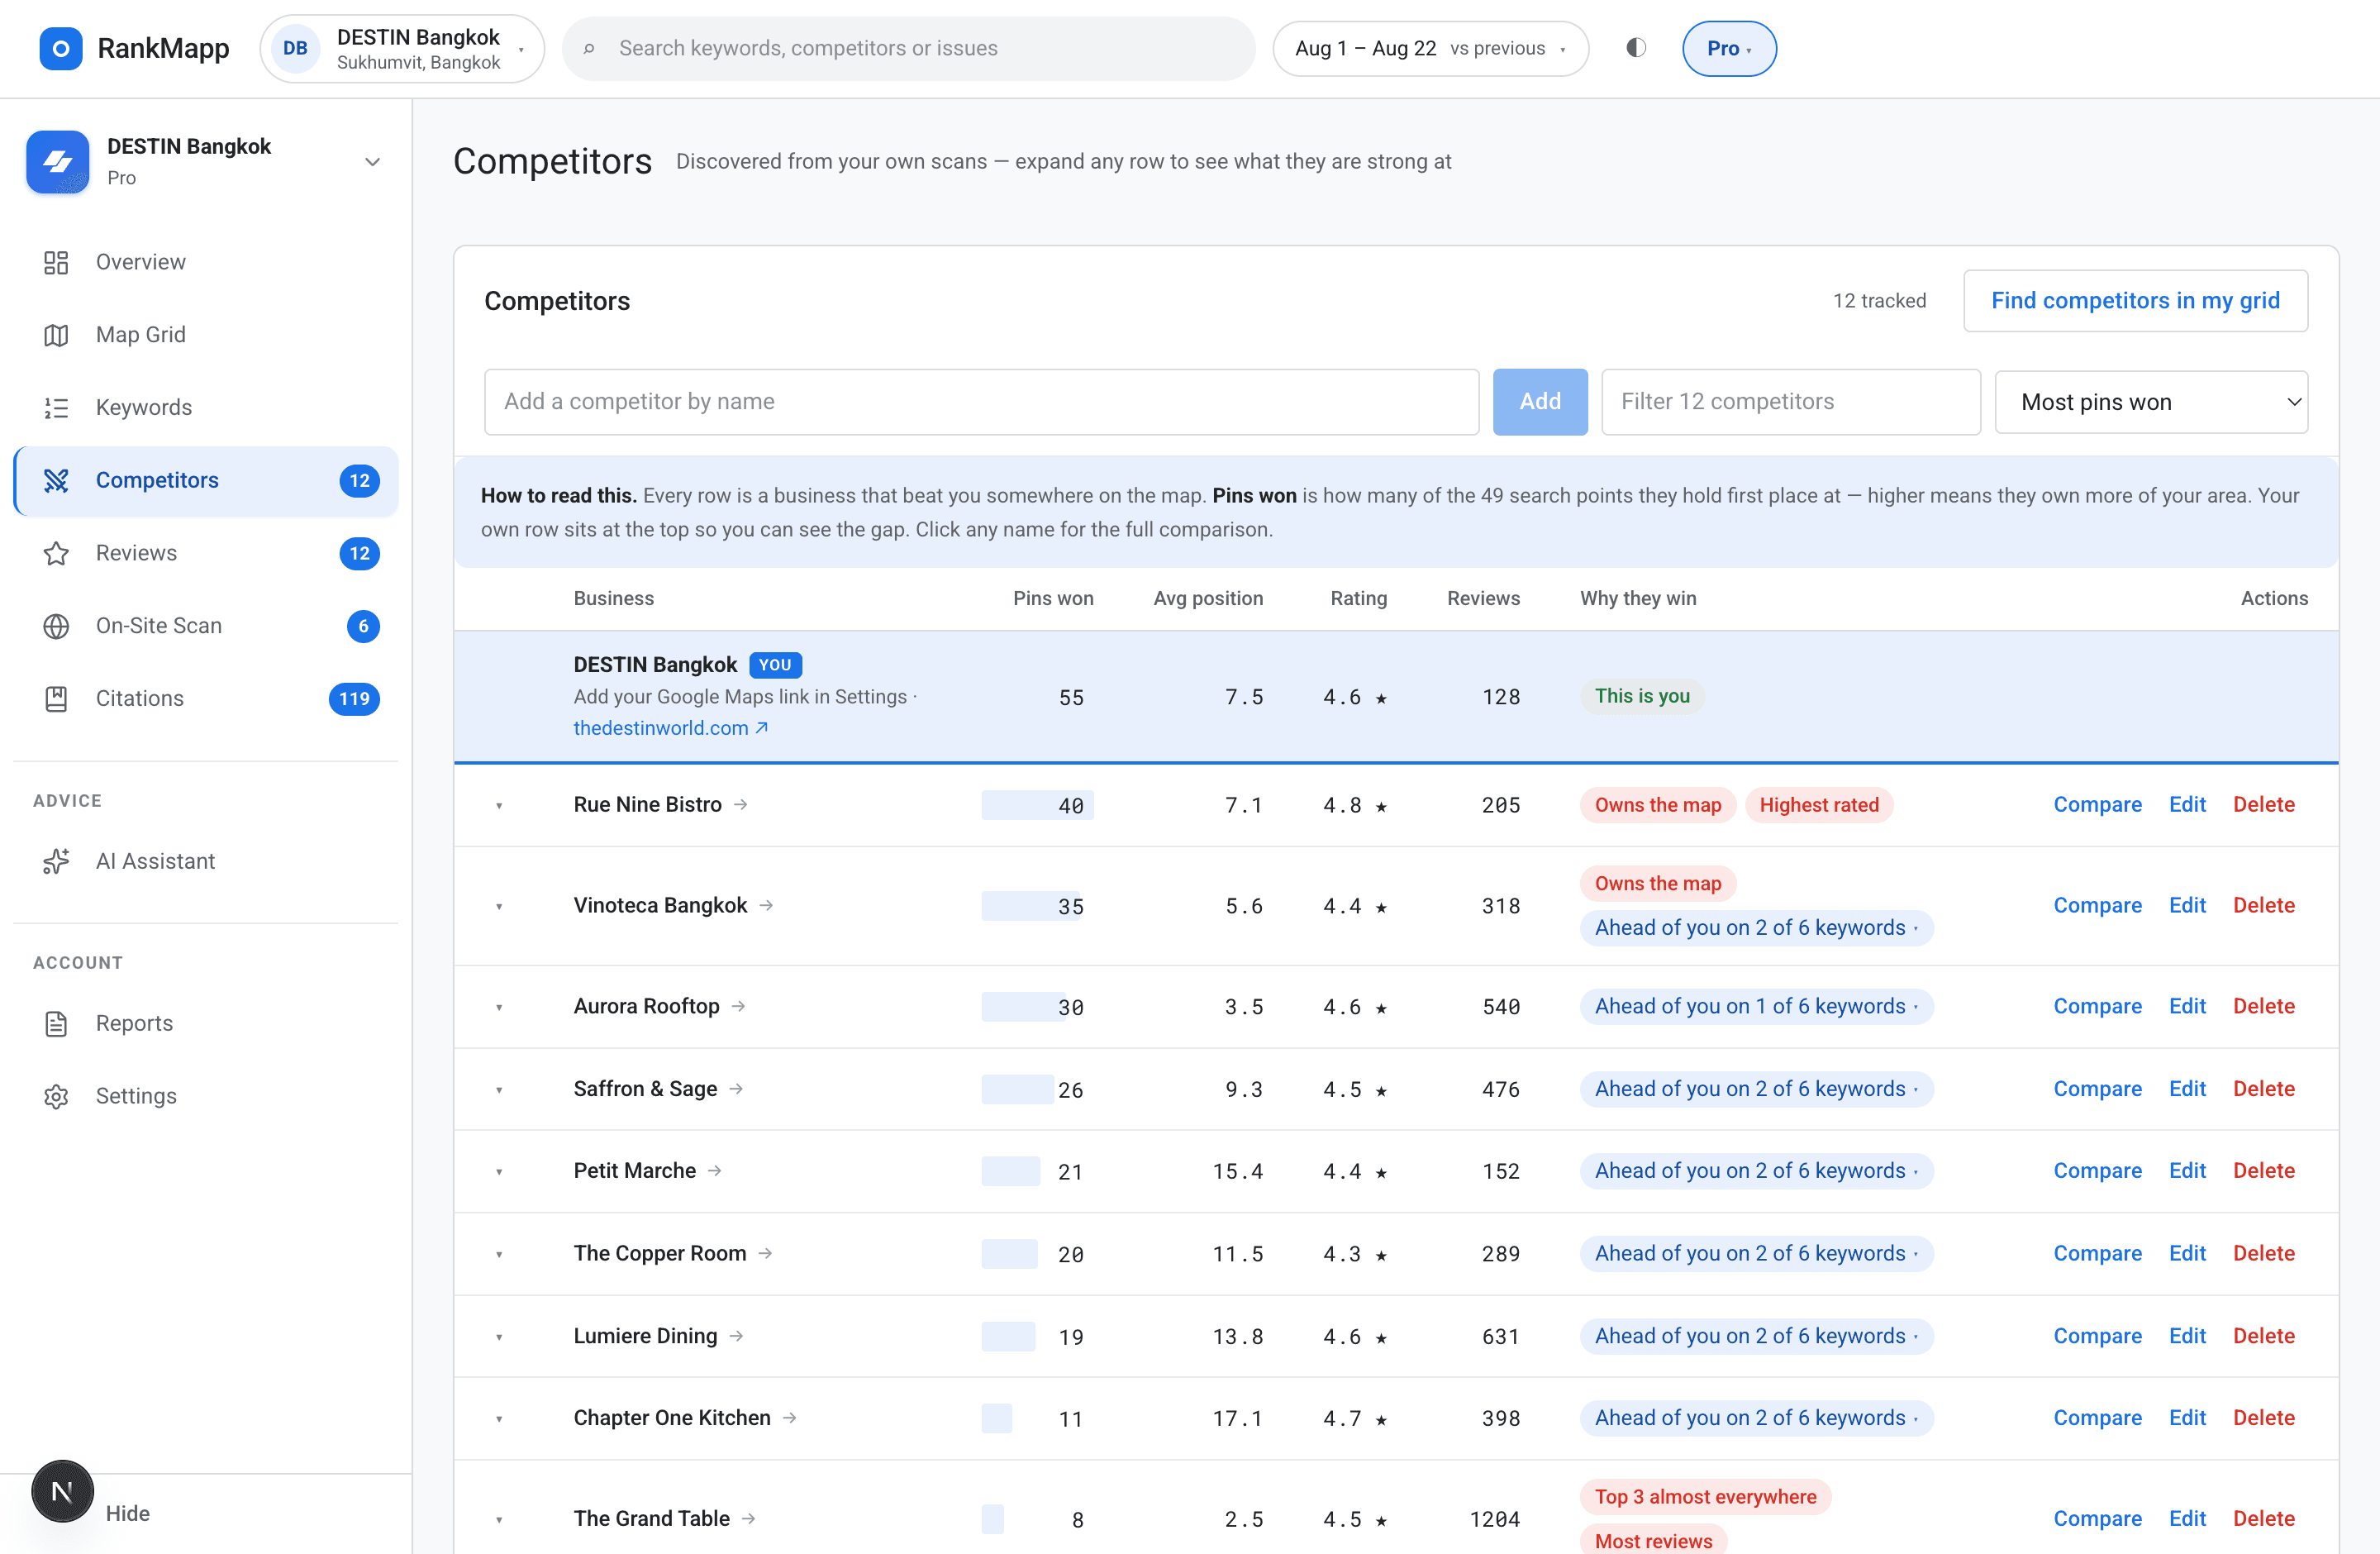Open the Reviews page
Image resolution: width=2380 pixels, height=1554 pixels.
pyautogui.click(x=206, y=553)
